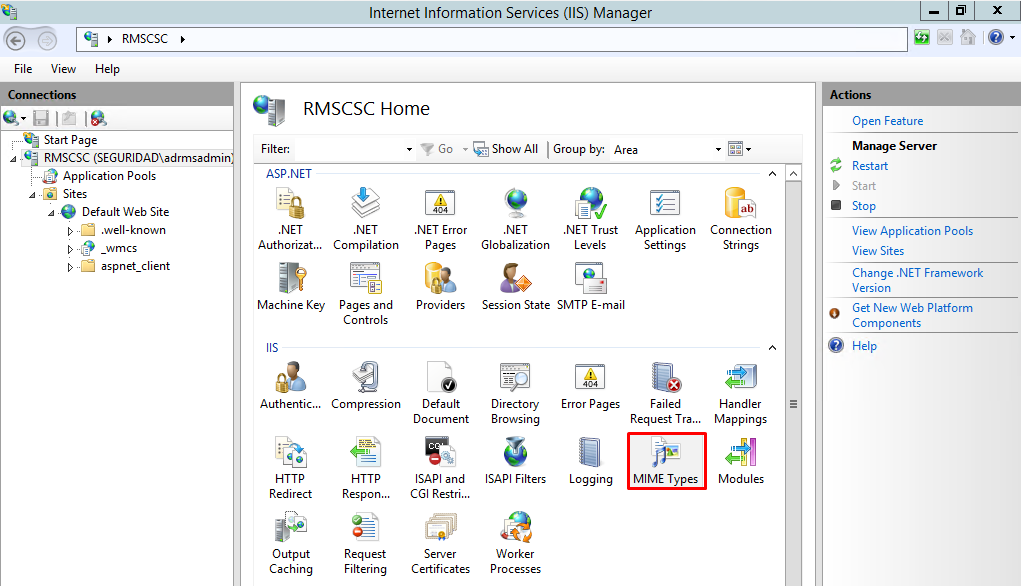Restart the server from Actions
Screen dimensions: 1021x586
pyautogui.click(x=870, y=166)
